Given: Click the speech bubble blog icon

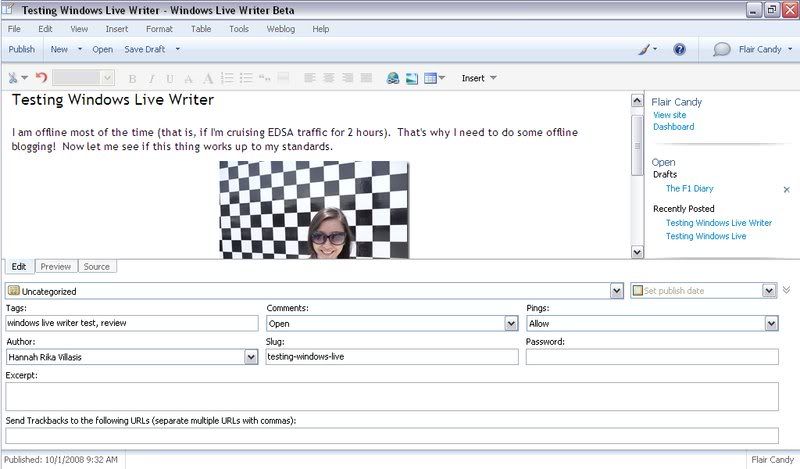Looking at the screenshot, I should [x=721, y=50].
